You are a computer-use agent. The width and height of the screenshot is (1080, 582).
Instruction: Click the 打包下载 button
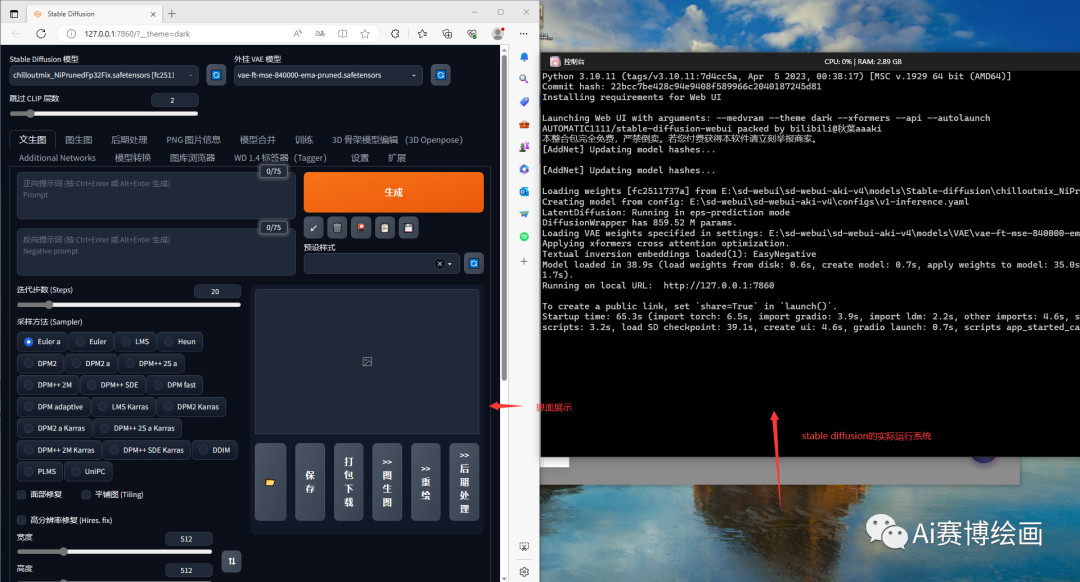click(349, 482)
